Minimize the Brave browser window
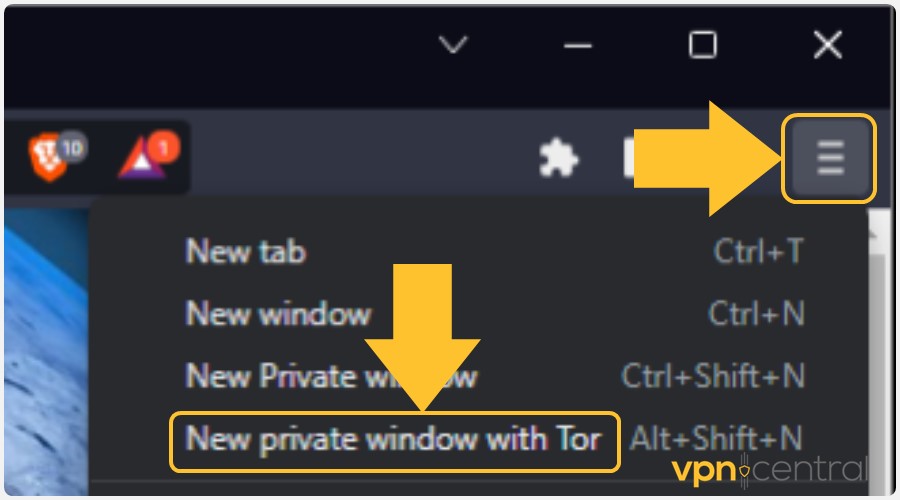 [x=577, y=45]
